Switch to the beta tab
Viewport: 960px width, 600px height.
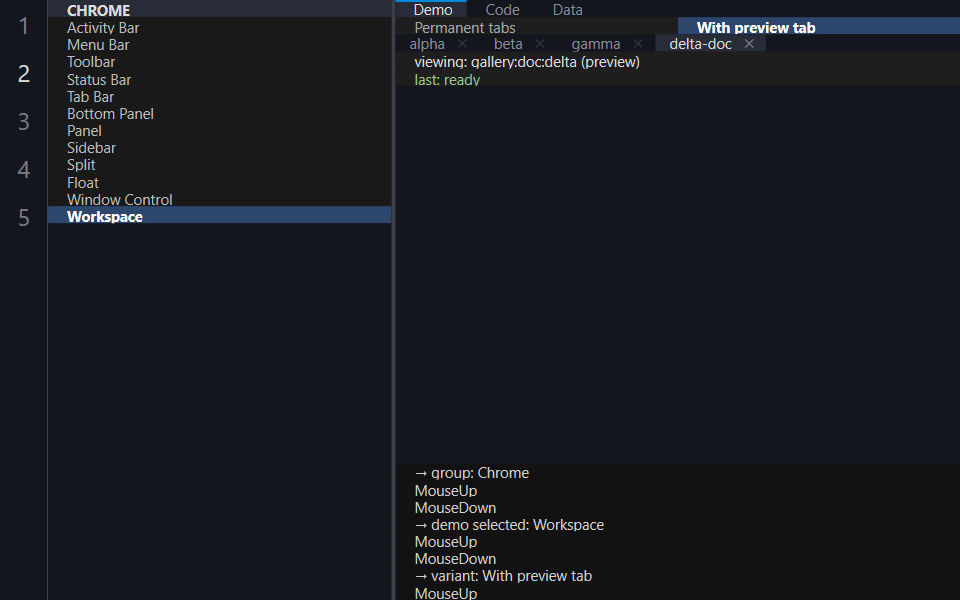pos(508,44)
